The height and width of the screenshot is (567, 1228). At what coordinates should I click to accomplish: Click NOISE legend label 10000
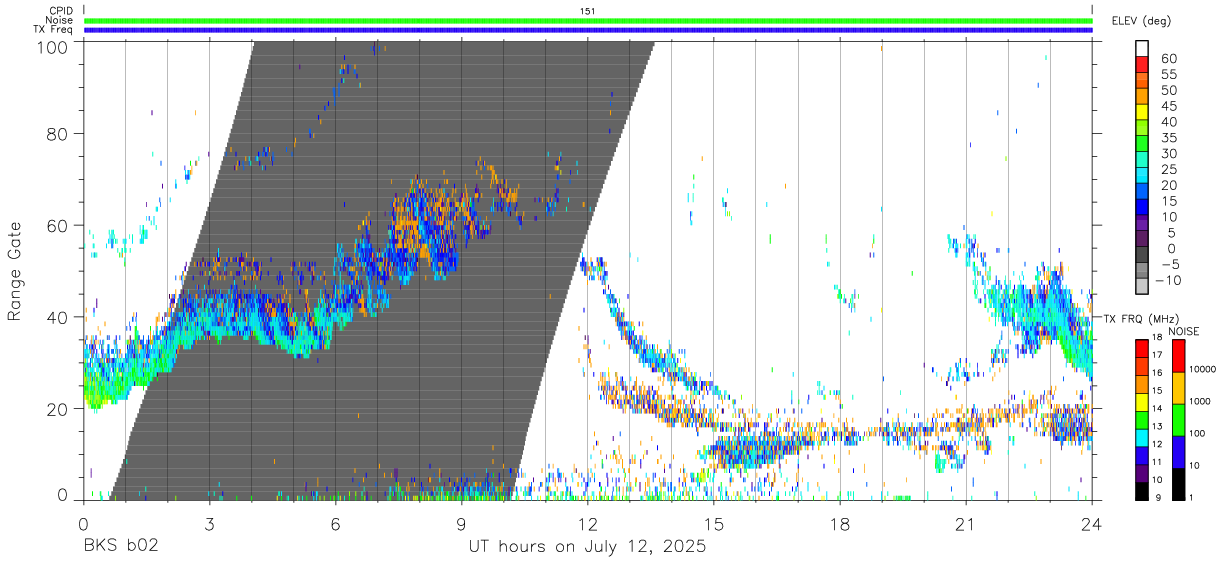pos(1201,370)
